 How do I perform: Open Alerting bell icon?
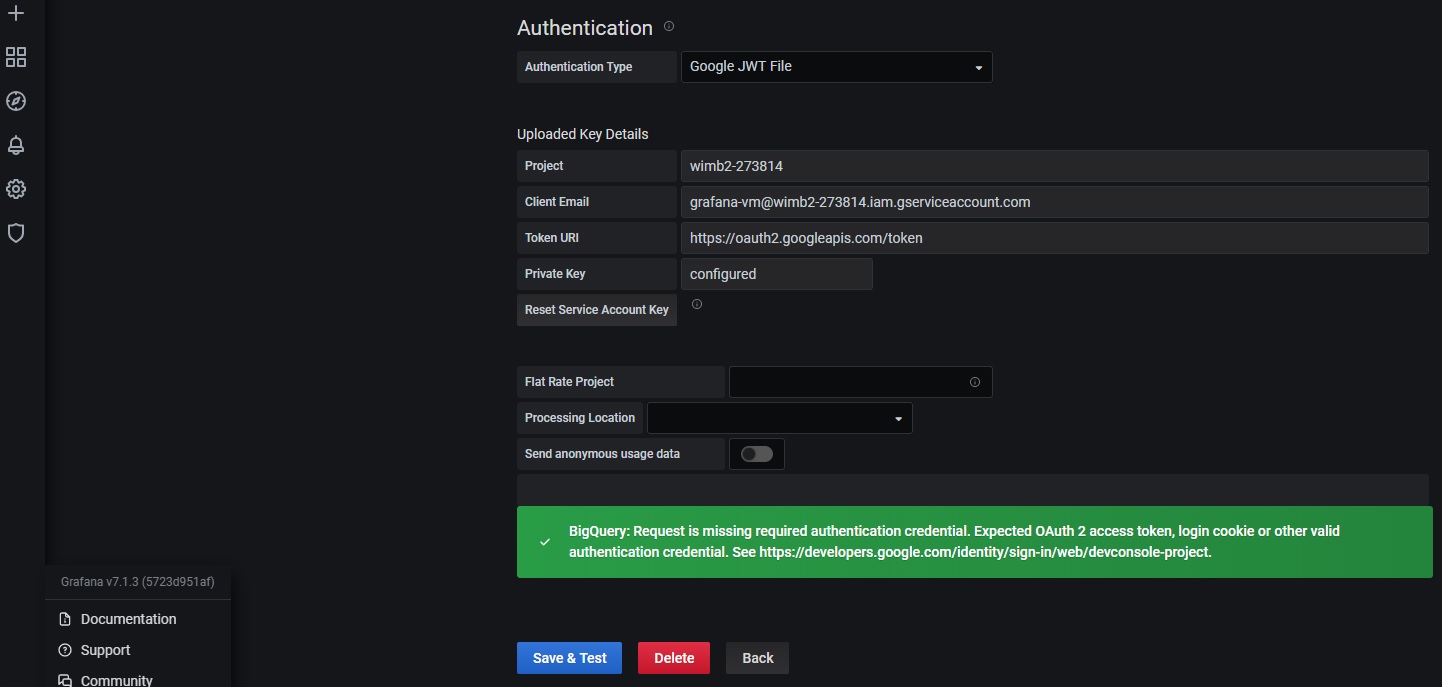(x=16, y=145)
